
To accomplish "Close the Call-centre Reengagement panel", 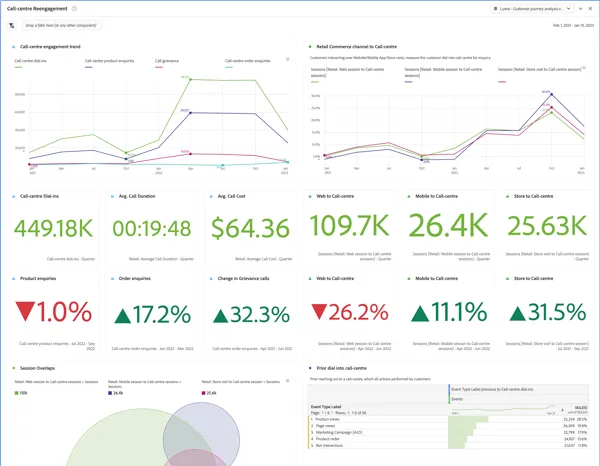I will [590, 8].
